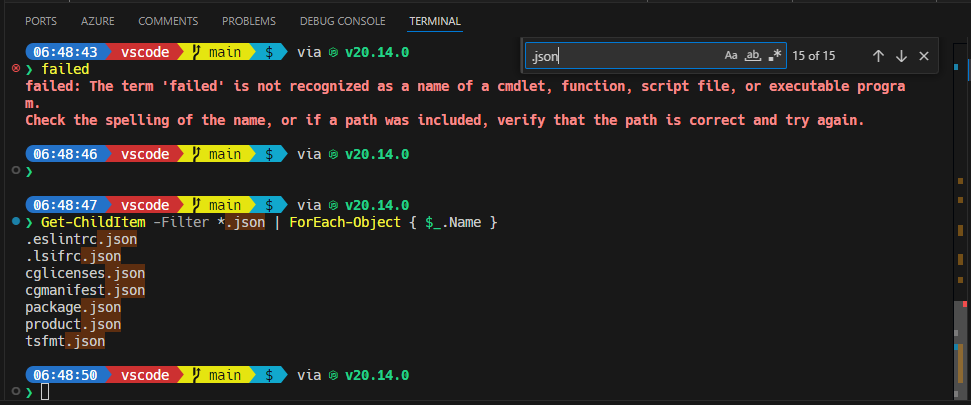Click gray circle decoration at current prompt
This screenshot has width=971, height=405.
pos(15,392)
